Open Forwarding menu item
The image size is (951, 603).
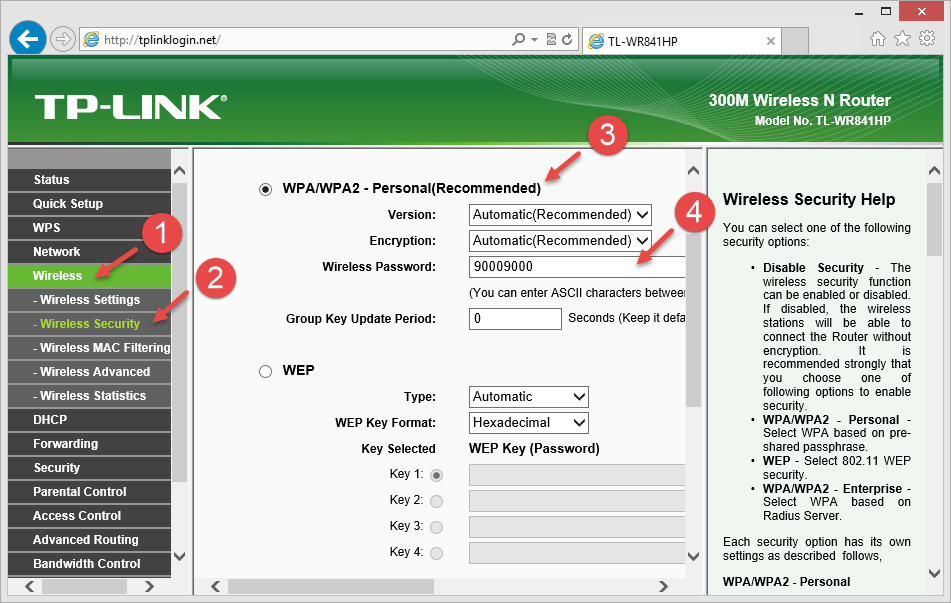click(x=90, y=443)
